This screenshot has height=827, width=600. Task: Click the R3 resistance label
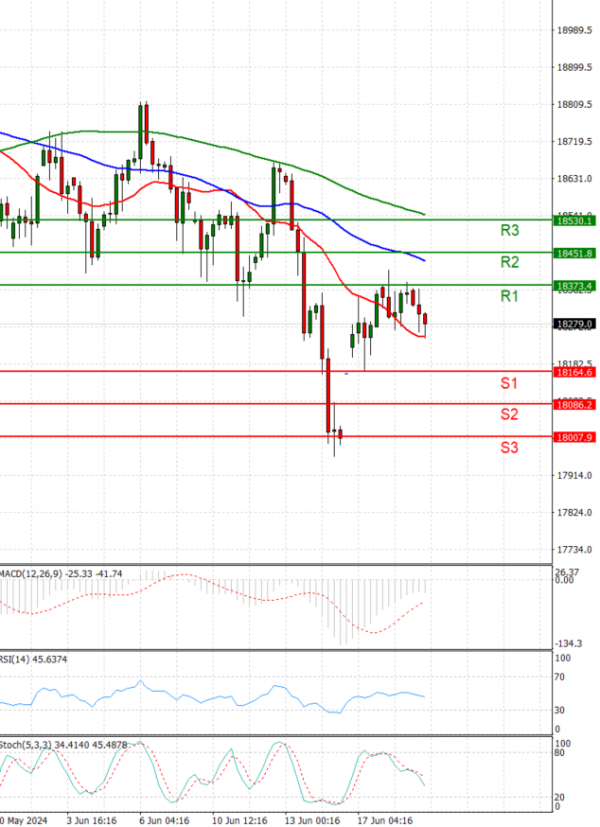click(x=509, y=230)
